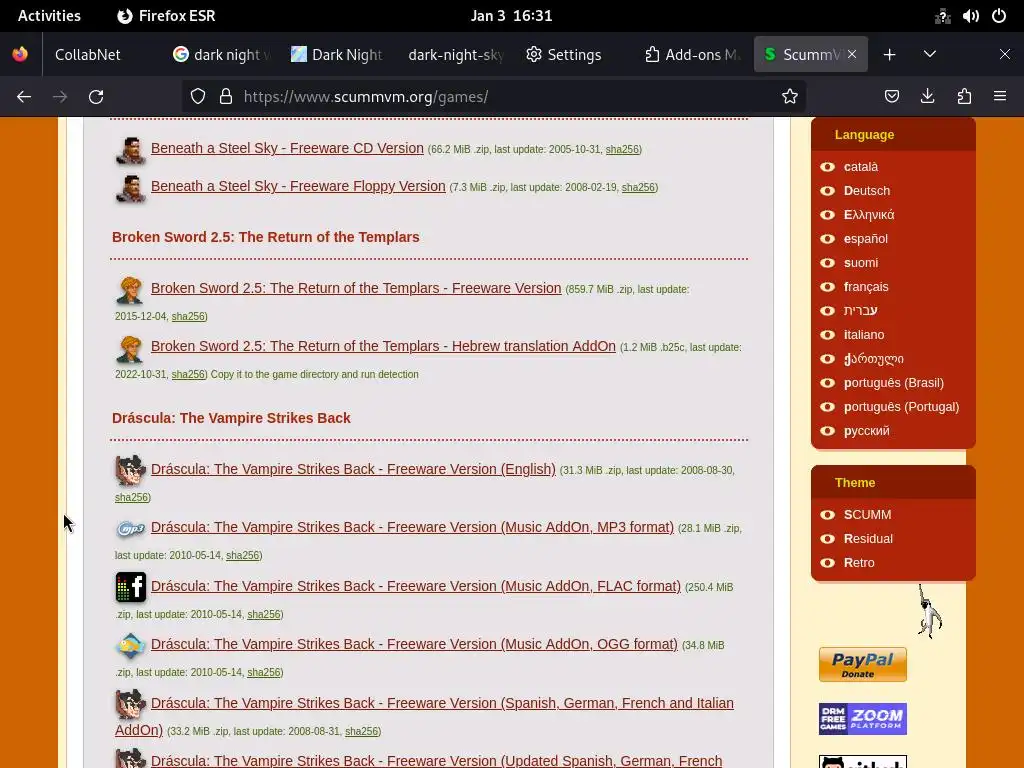Open sha256 link for Steel Sky CD Version
1024x768 pixels.
622,150
